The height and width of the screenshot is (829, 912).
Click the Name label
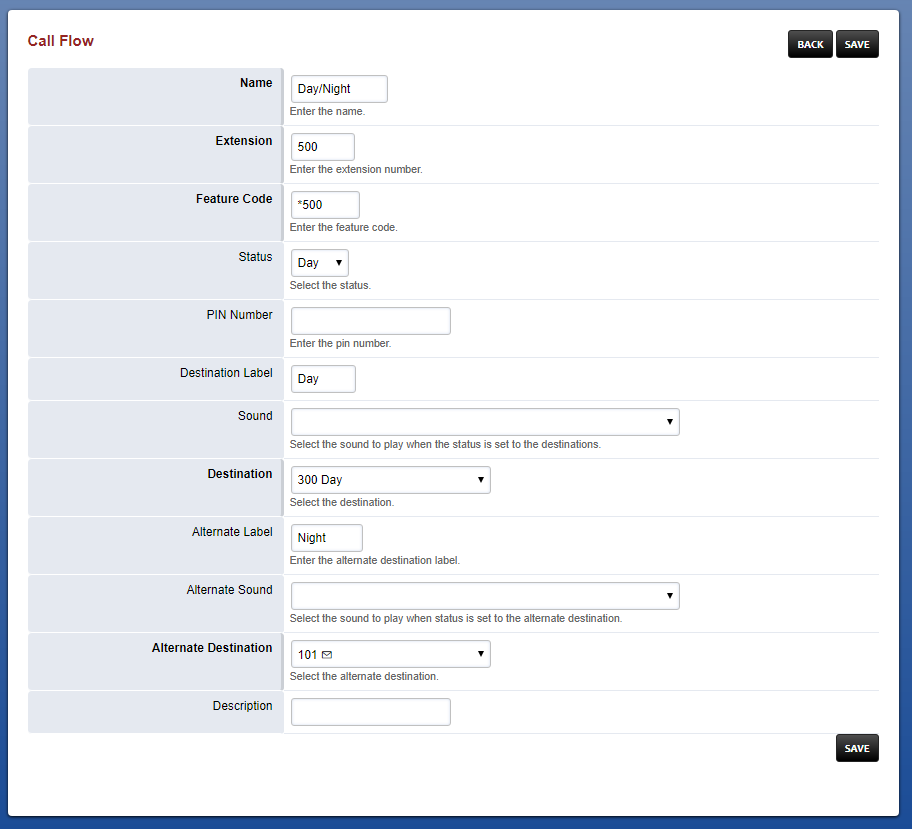point(256,83)
